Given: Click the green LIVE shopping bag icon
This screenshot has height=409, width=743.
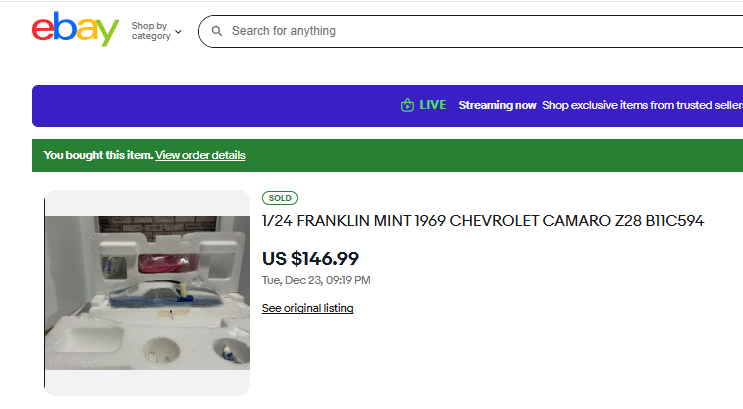Looking at the screenshot, I should click(407, 105).
